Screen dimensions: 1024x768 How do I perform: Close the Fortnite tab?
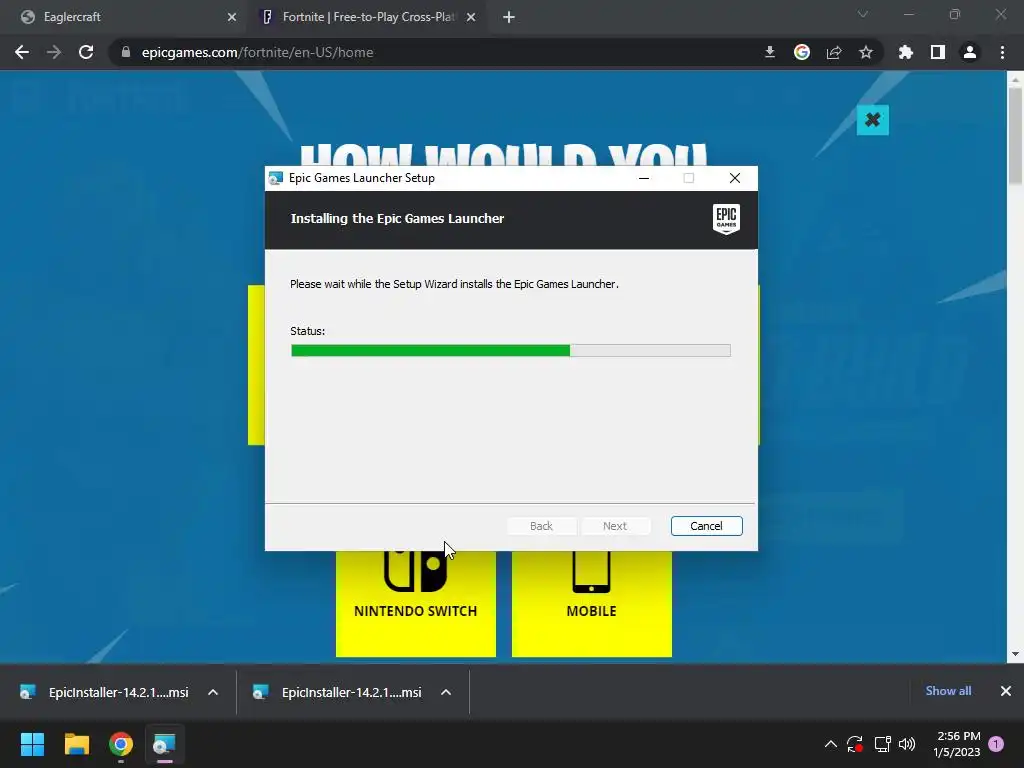coord(471,17)
